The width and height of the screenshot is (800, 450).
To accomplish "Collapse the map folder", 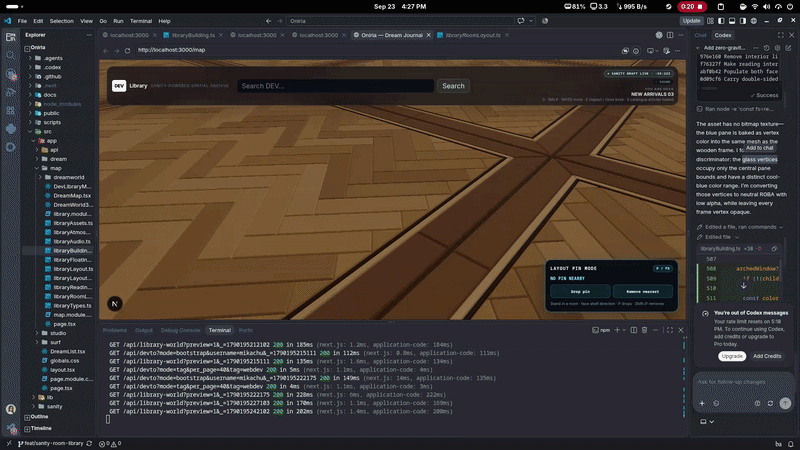I will pos(37,168).
